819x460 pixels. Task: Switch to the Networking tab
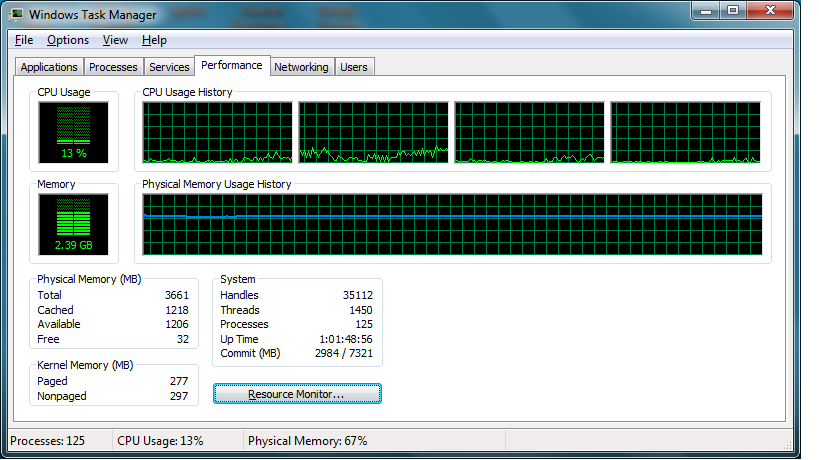(x=301, y=67)
